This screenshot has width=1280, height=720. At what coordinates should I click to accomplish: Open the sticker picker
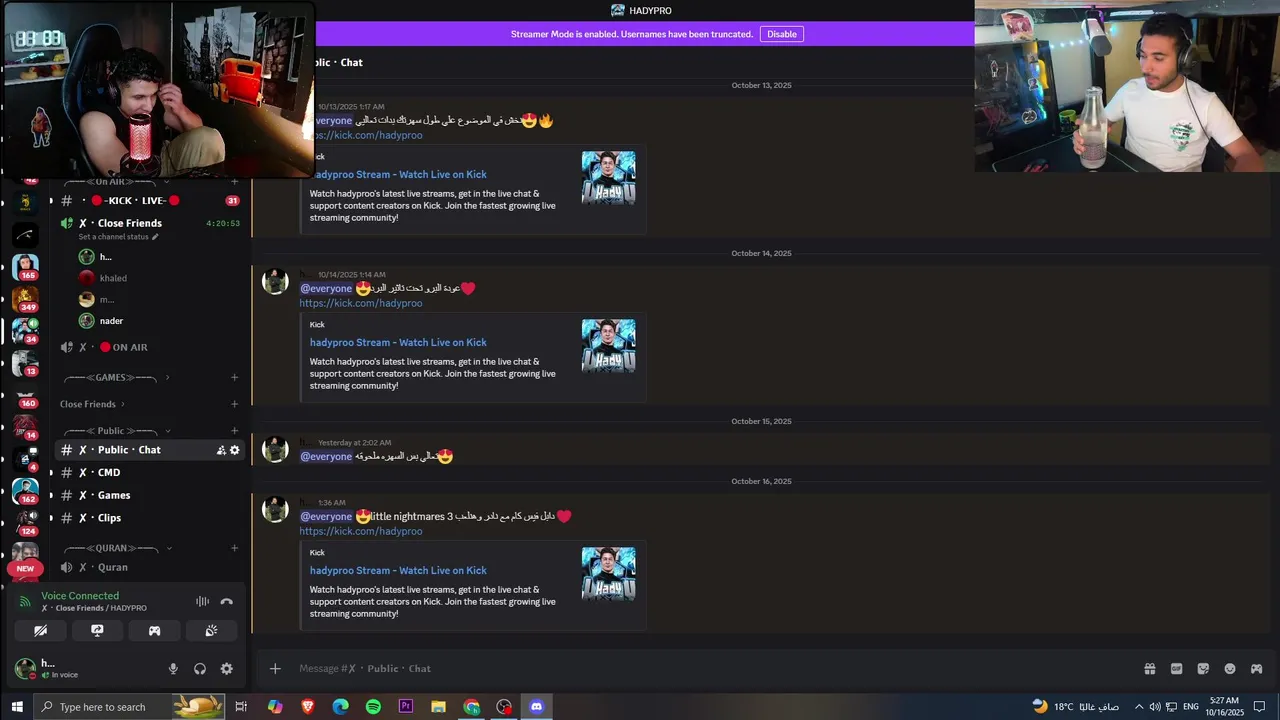tap(1203, 669)
